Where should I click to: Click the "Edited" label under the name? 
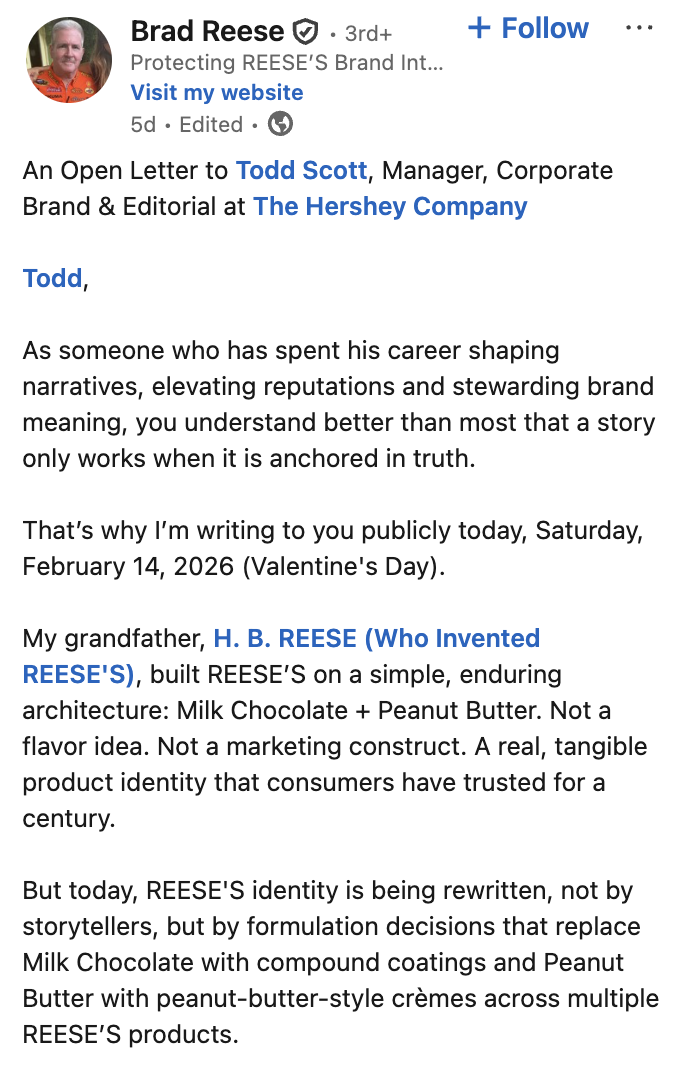click(211, 124)
